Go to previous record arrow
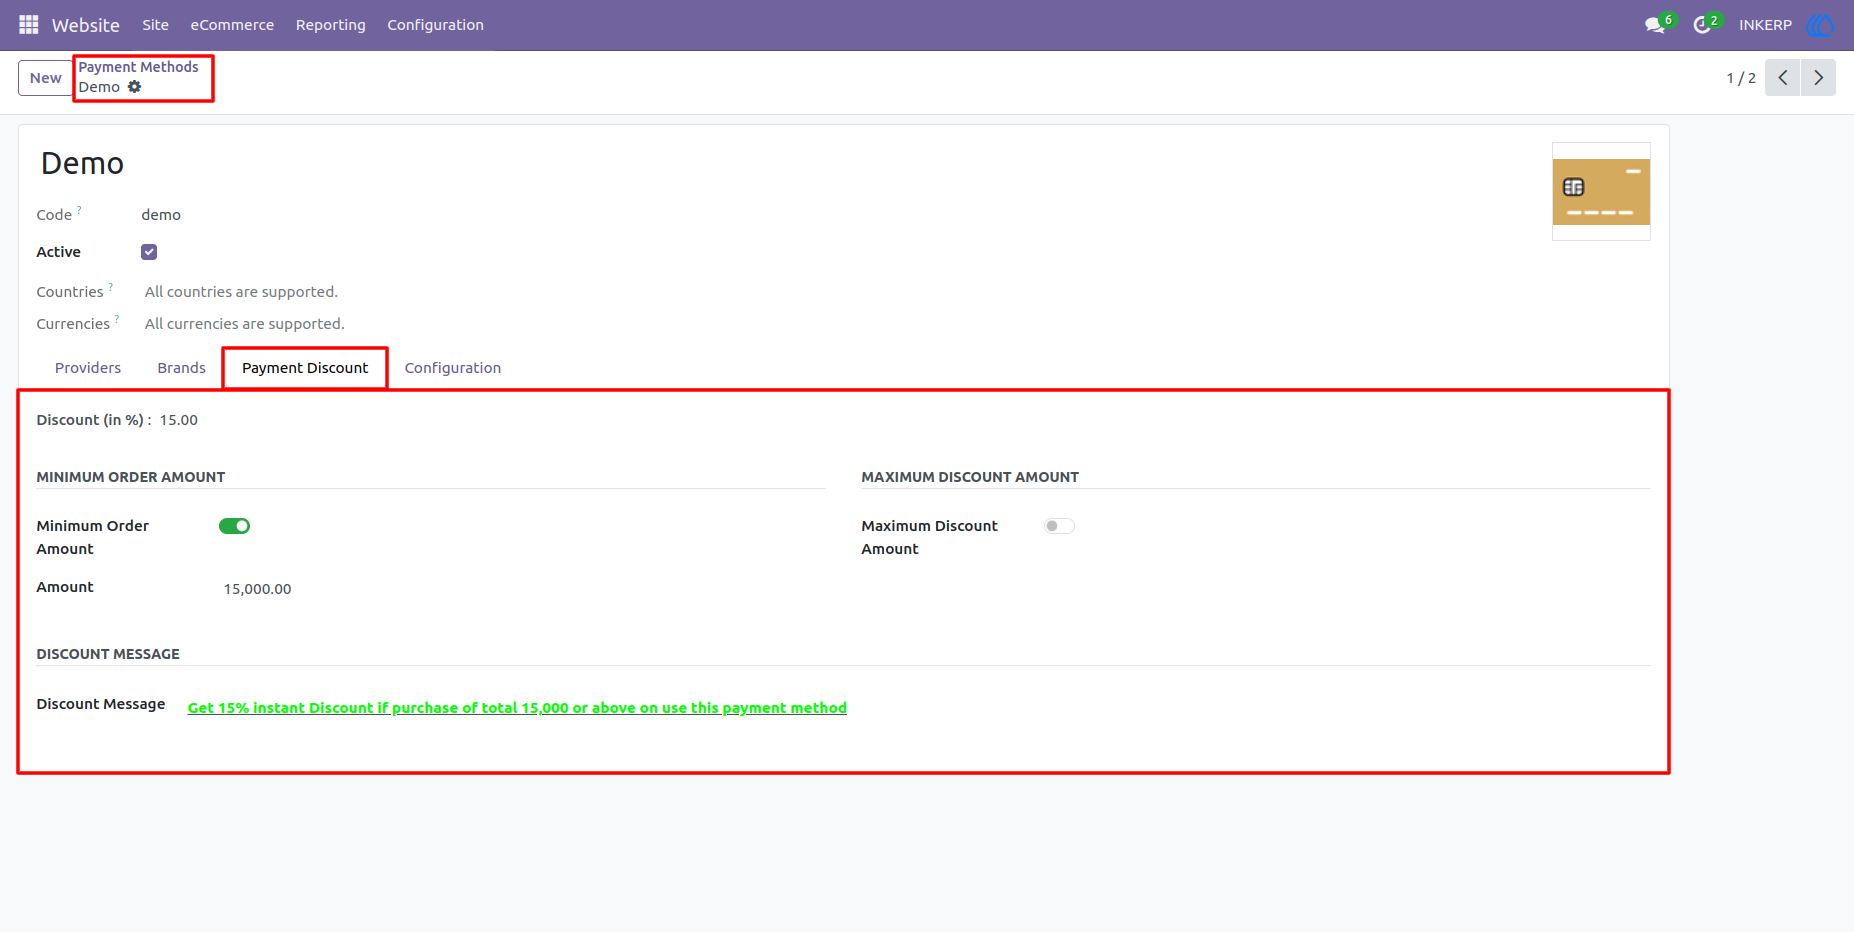Viewport: 1854px width, 932px height. (1783, 78)
